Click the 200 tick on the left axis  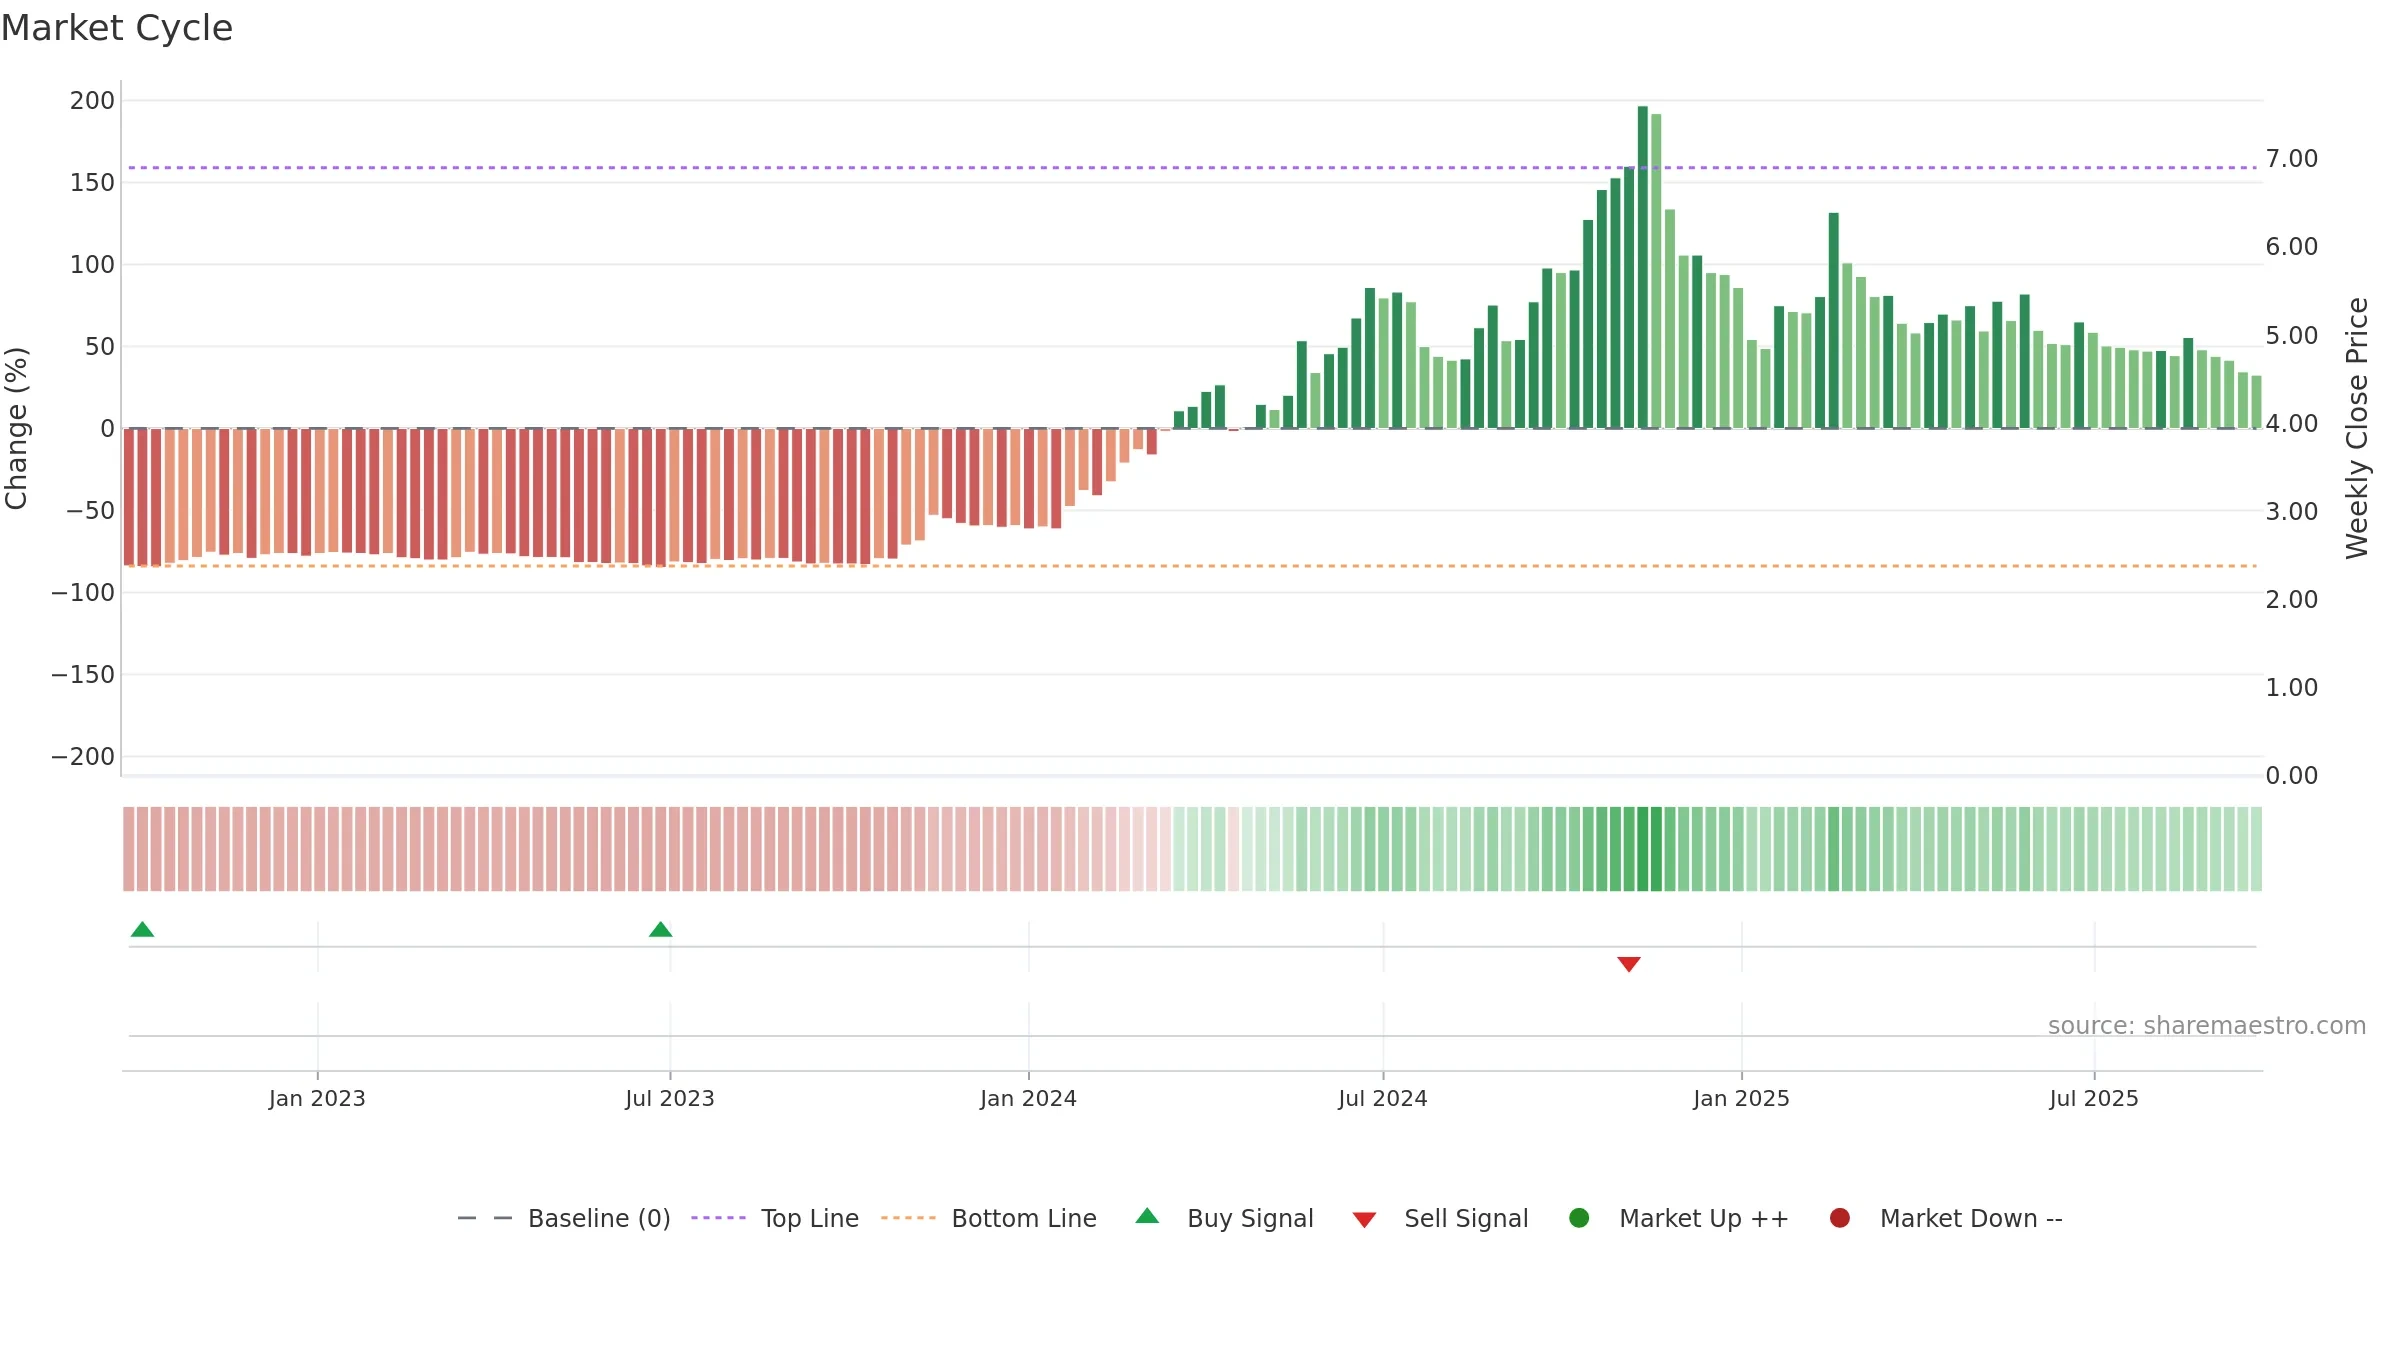pos(92,101)
